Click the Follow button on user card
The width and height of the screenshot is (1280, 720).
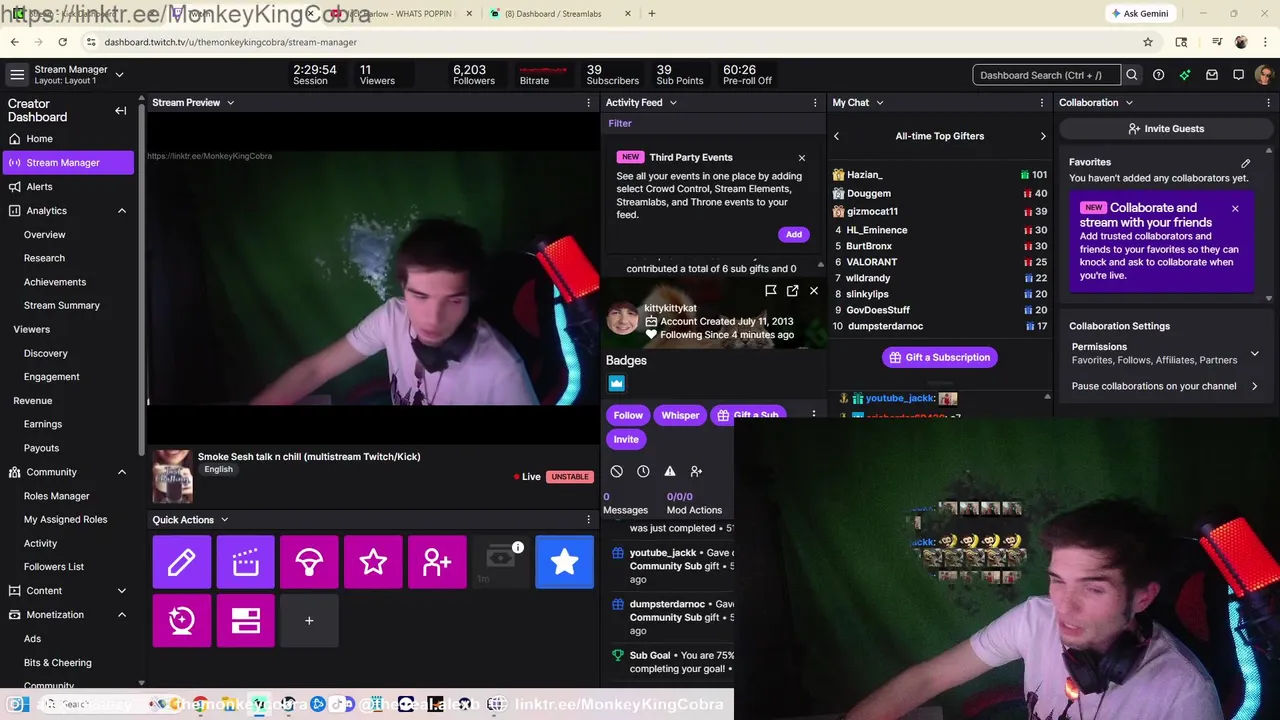click(x=628, y=415)
